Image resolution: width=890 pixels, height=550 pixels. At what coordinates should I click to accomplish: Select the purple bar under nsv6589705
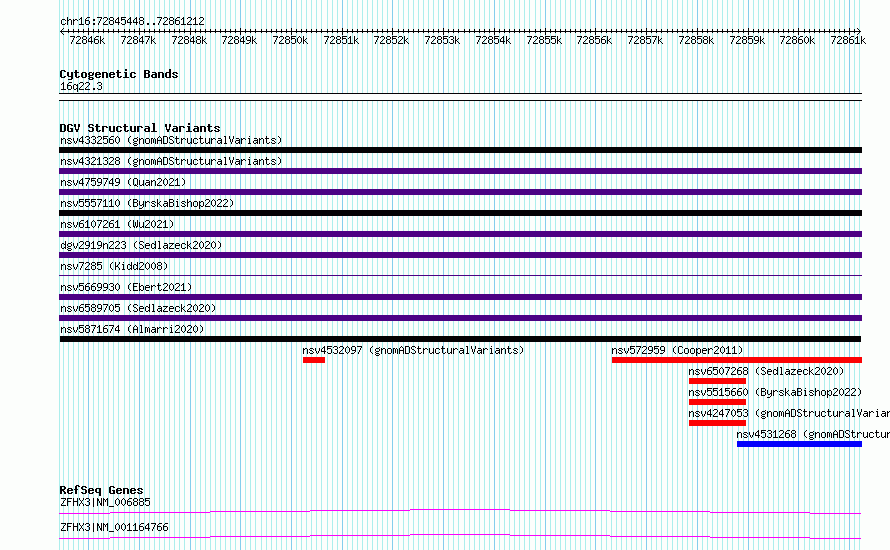(x=460, y=318)
